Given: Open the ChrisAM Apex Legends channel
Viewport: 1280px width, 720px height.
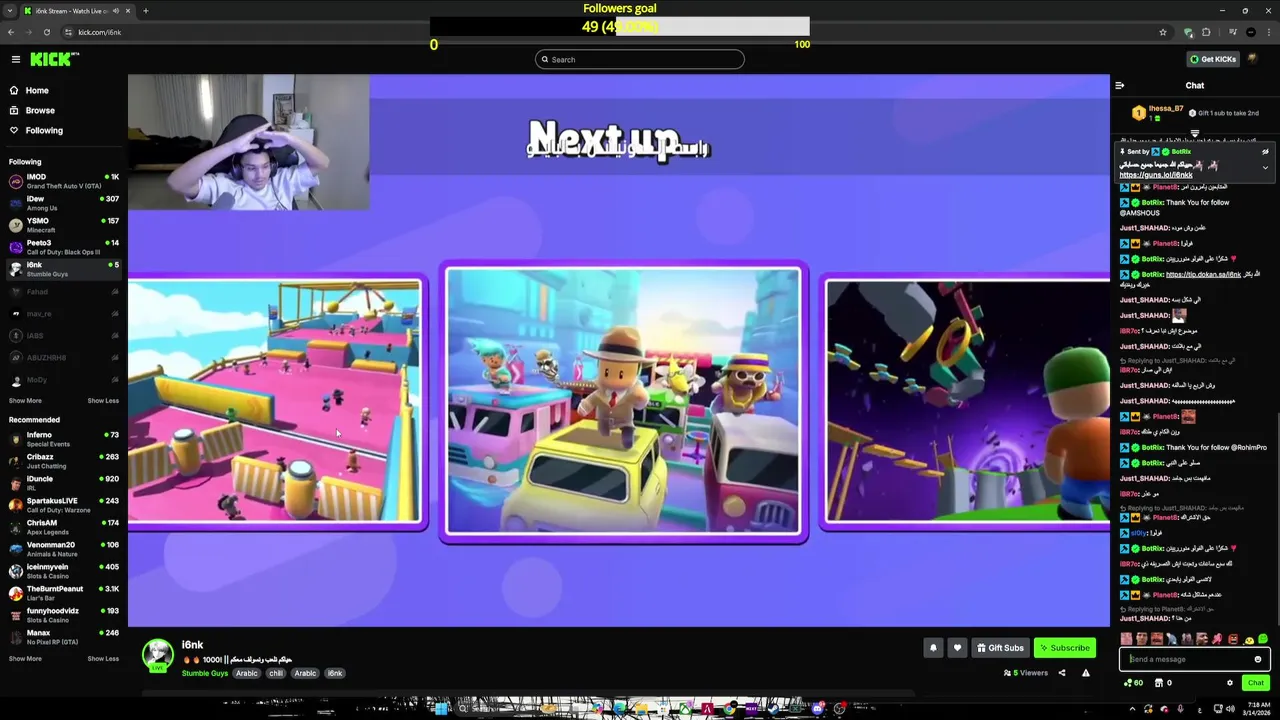Looking at the screenshot, I should (x=64, y=527).
